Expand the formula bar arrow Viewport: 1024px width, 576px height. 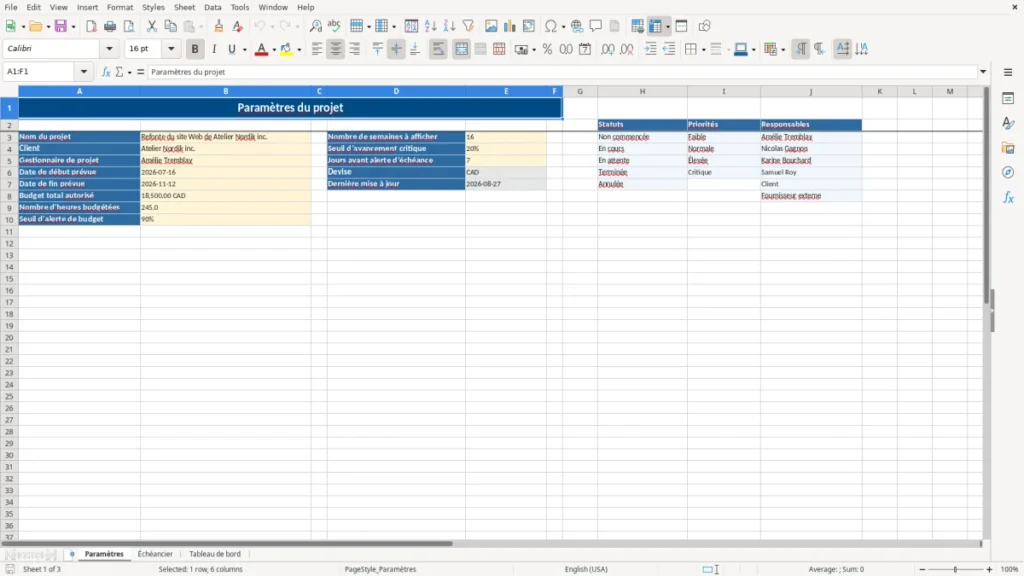[983, 72]
